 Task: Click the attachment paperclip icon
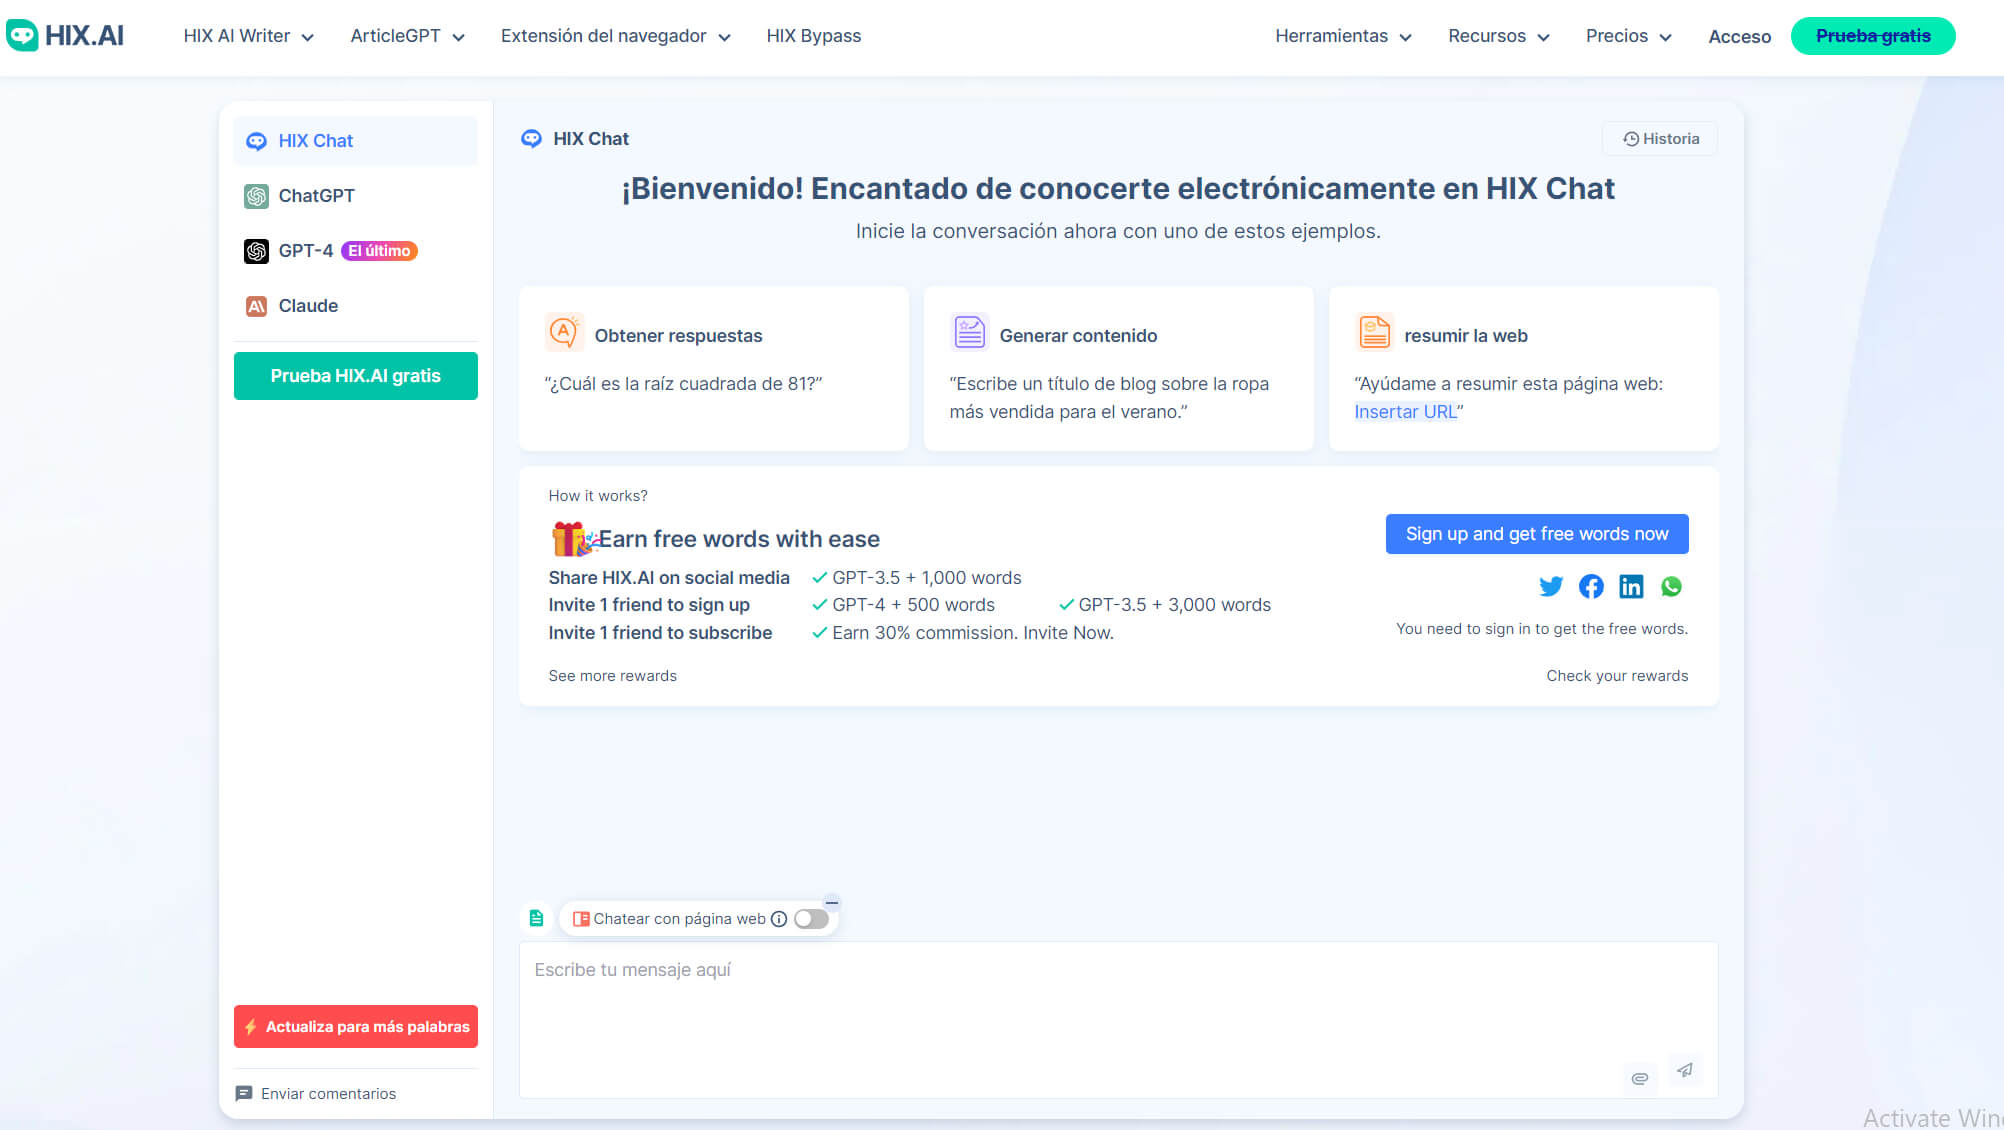tap(1640, 1078)
